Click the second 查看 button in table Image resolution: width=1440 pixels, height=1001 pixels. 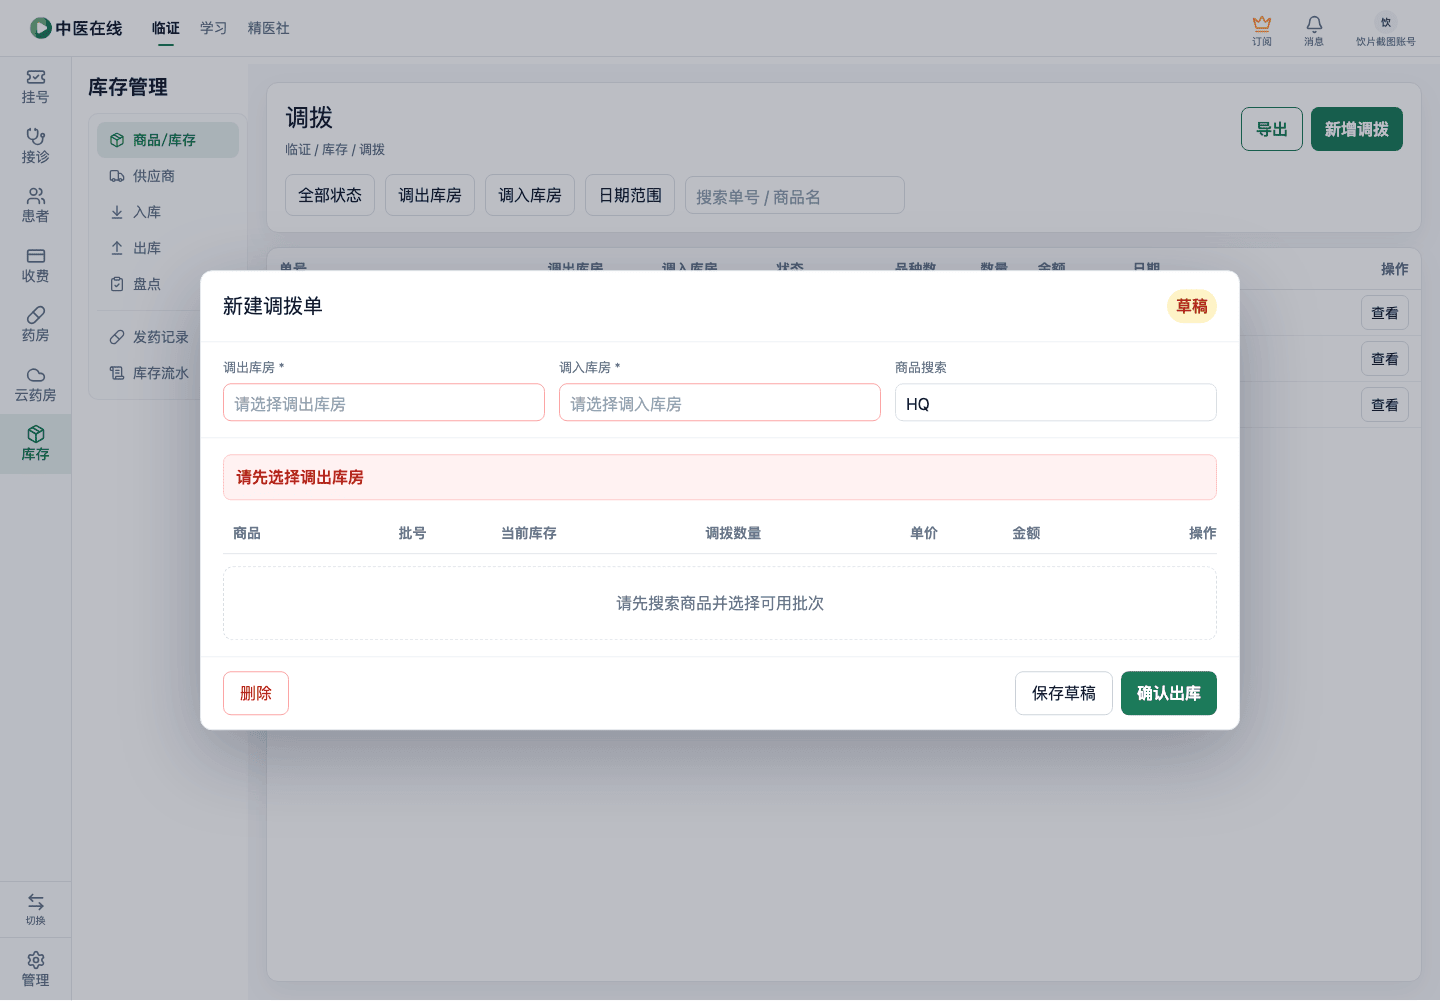pos(1385,359)
